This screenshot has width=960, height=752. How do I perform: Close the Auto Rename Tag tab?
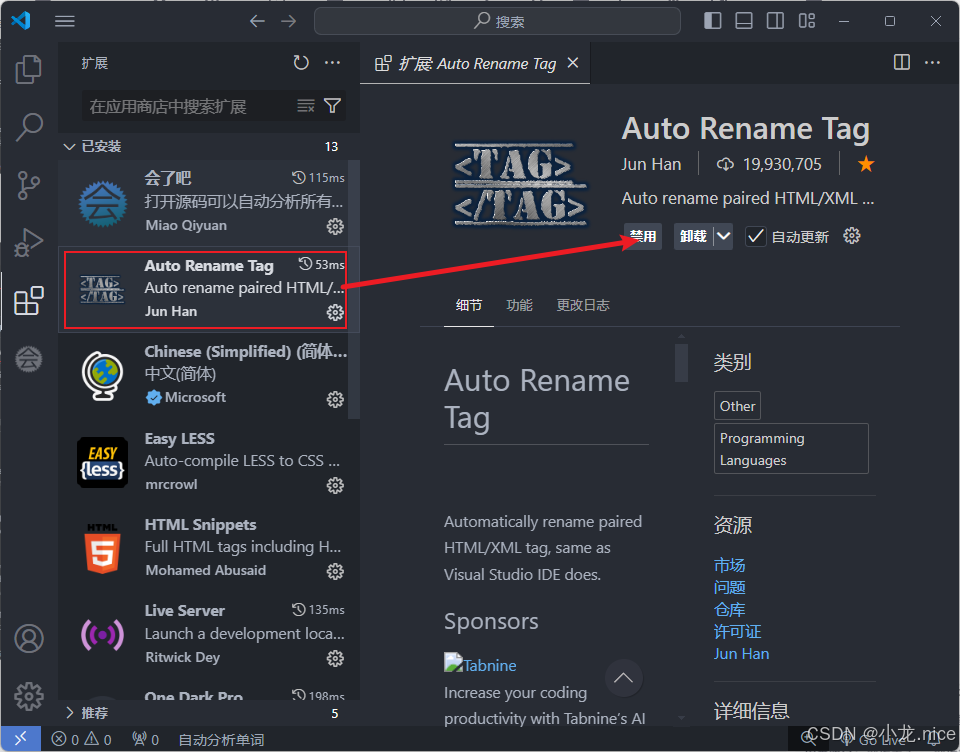[573, 62]
